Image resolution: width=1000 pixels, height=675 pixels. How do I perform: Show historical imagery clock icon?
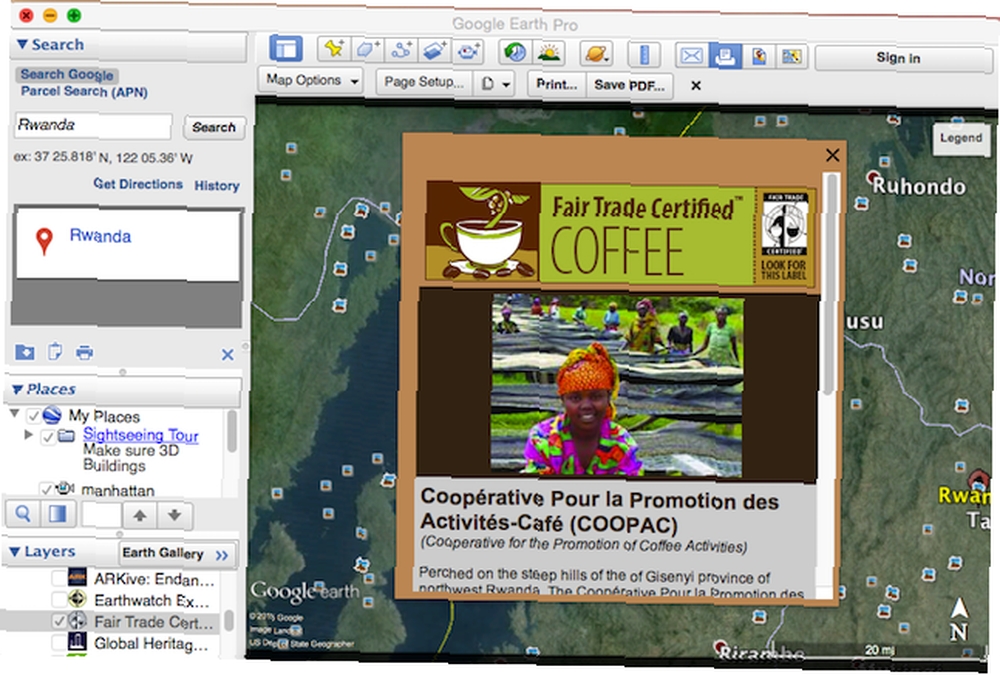(515, 52)
